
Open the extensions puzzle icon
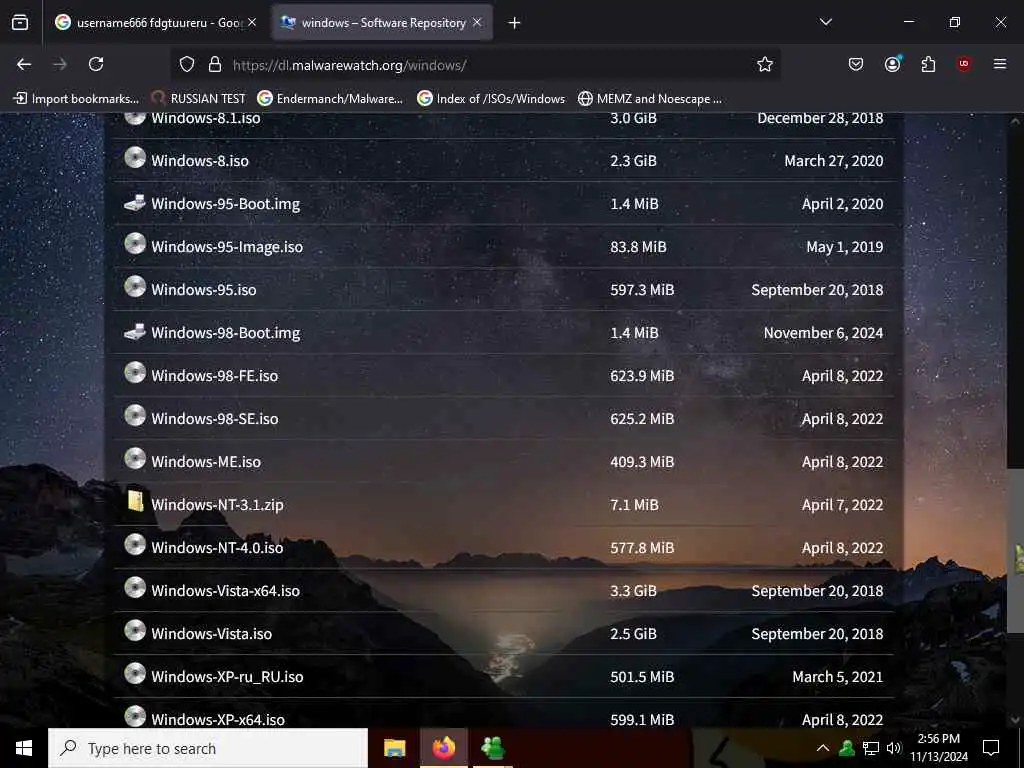[x=928, y=64]
